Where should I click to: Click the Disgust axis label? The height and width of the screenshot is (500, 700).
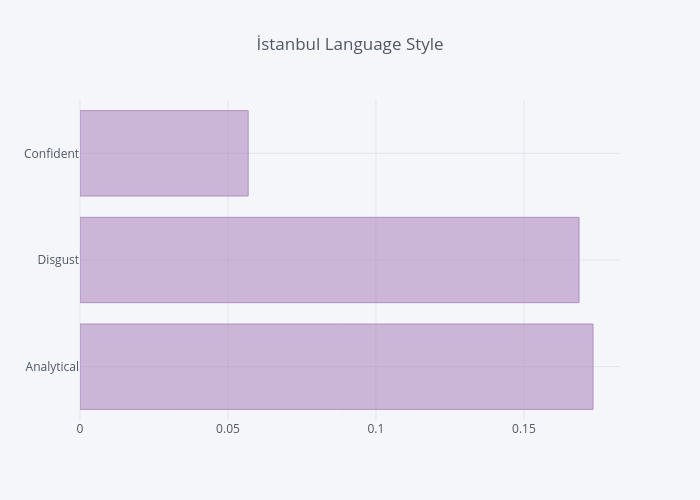[58, 260]
